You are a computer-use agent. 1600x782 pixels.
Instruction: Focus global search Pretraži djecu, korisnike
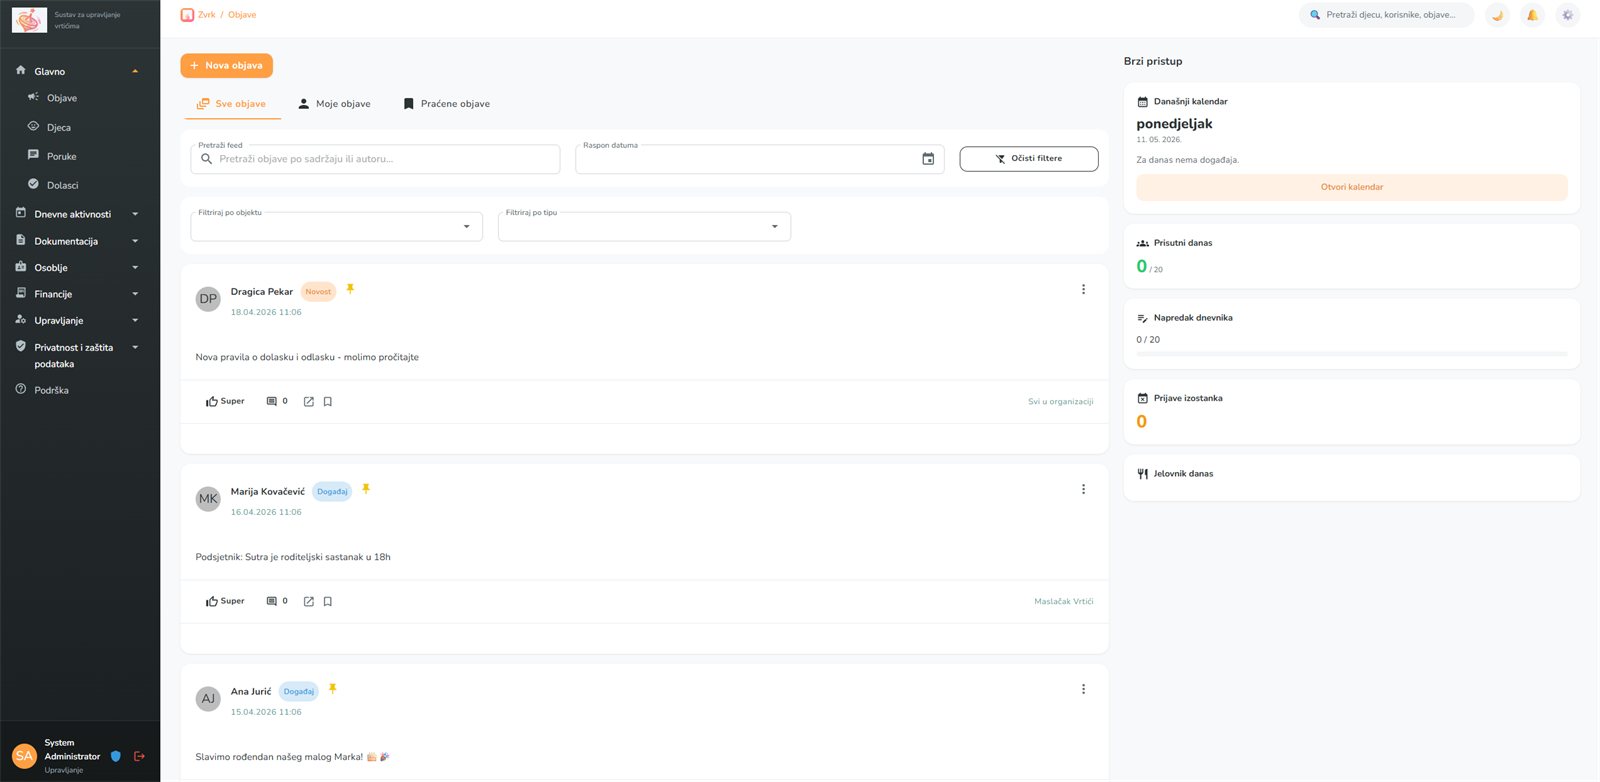(x=1386, y=15)
